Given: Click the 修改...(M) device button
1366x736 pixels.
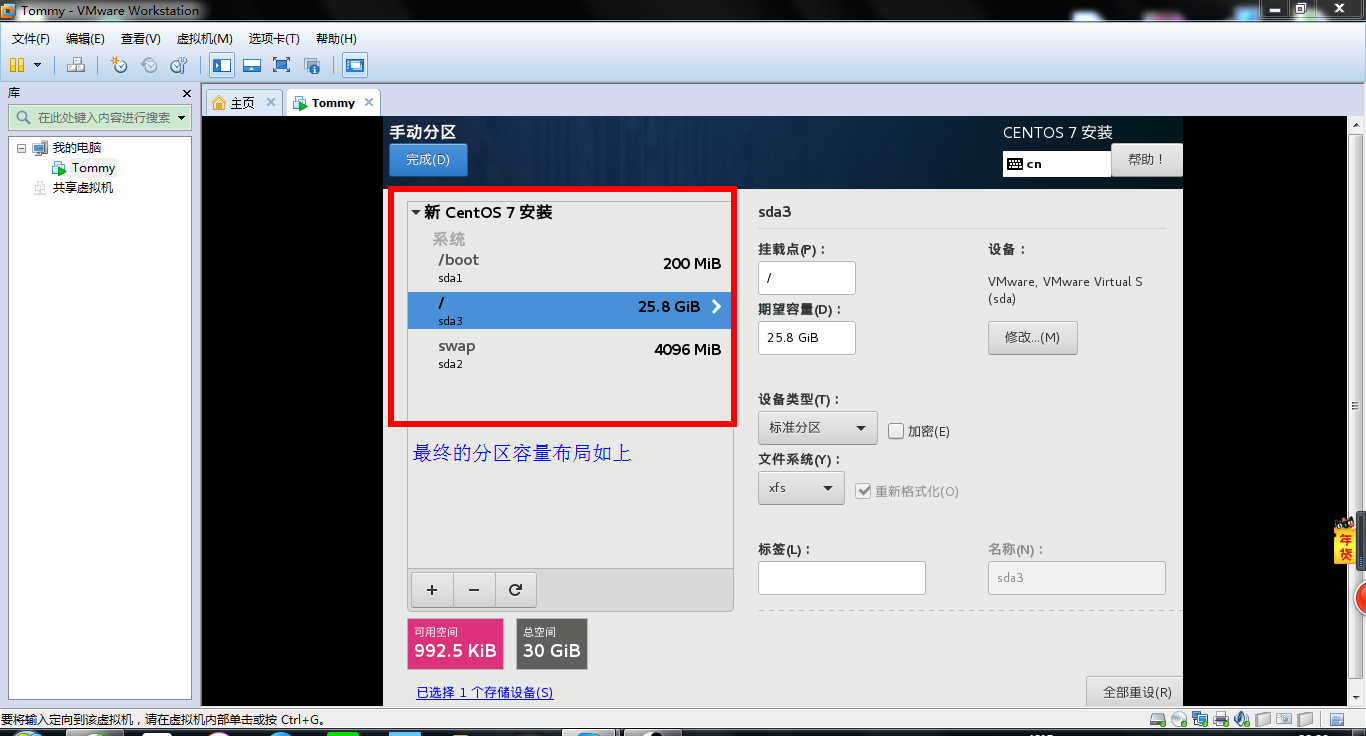Looking at the screenshot, I should point(1033,338).
